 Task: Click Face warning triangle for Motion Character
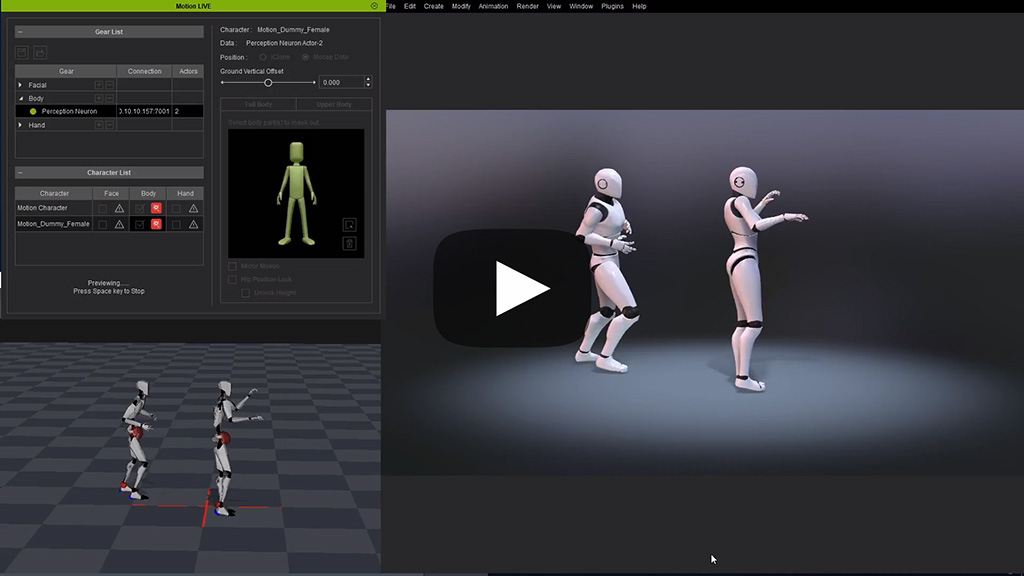coord(119,208)
